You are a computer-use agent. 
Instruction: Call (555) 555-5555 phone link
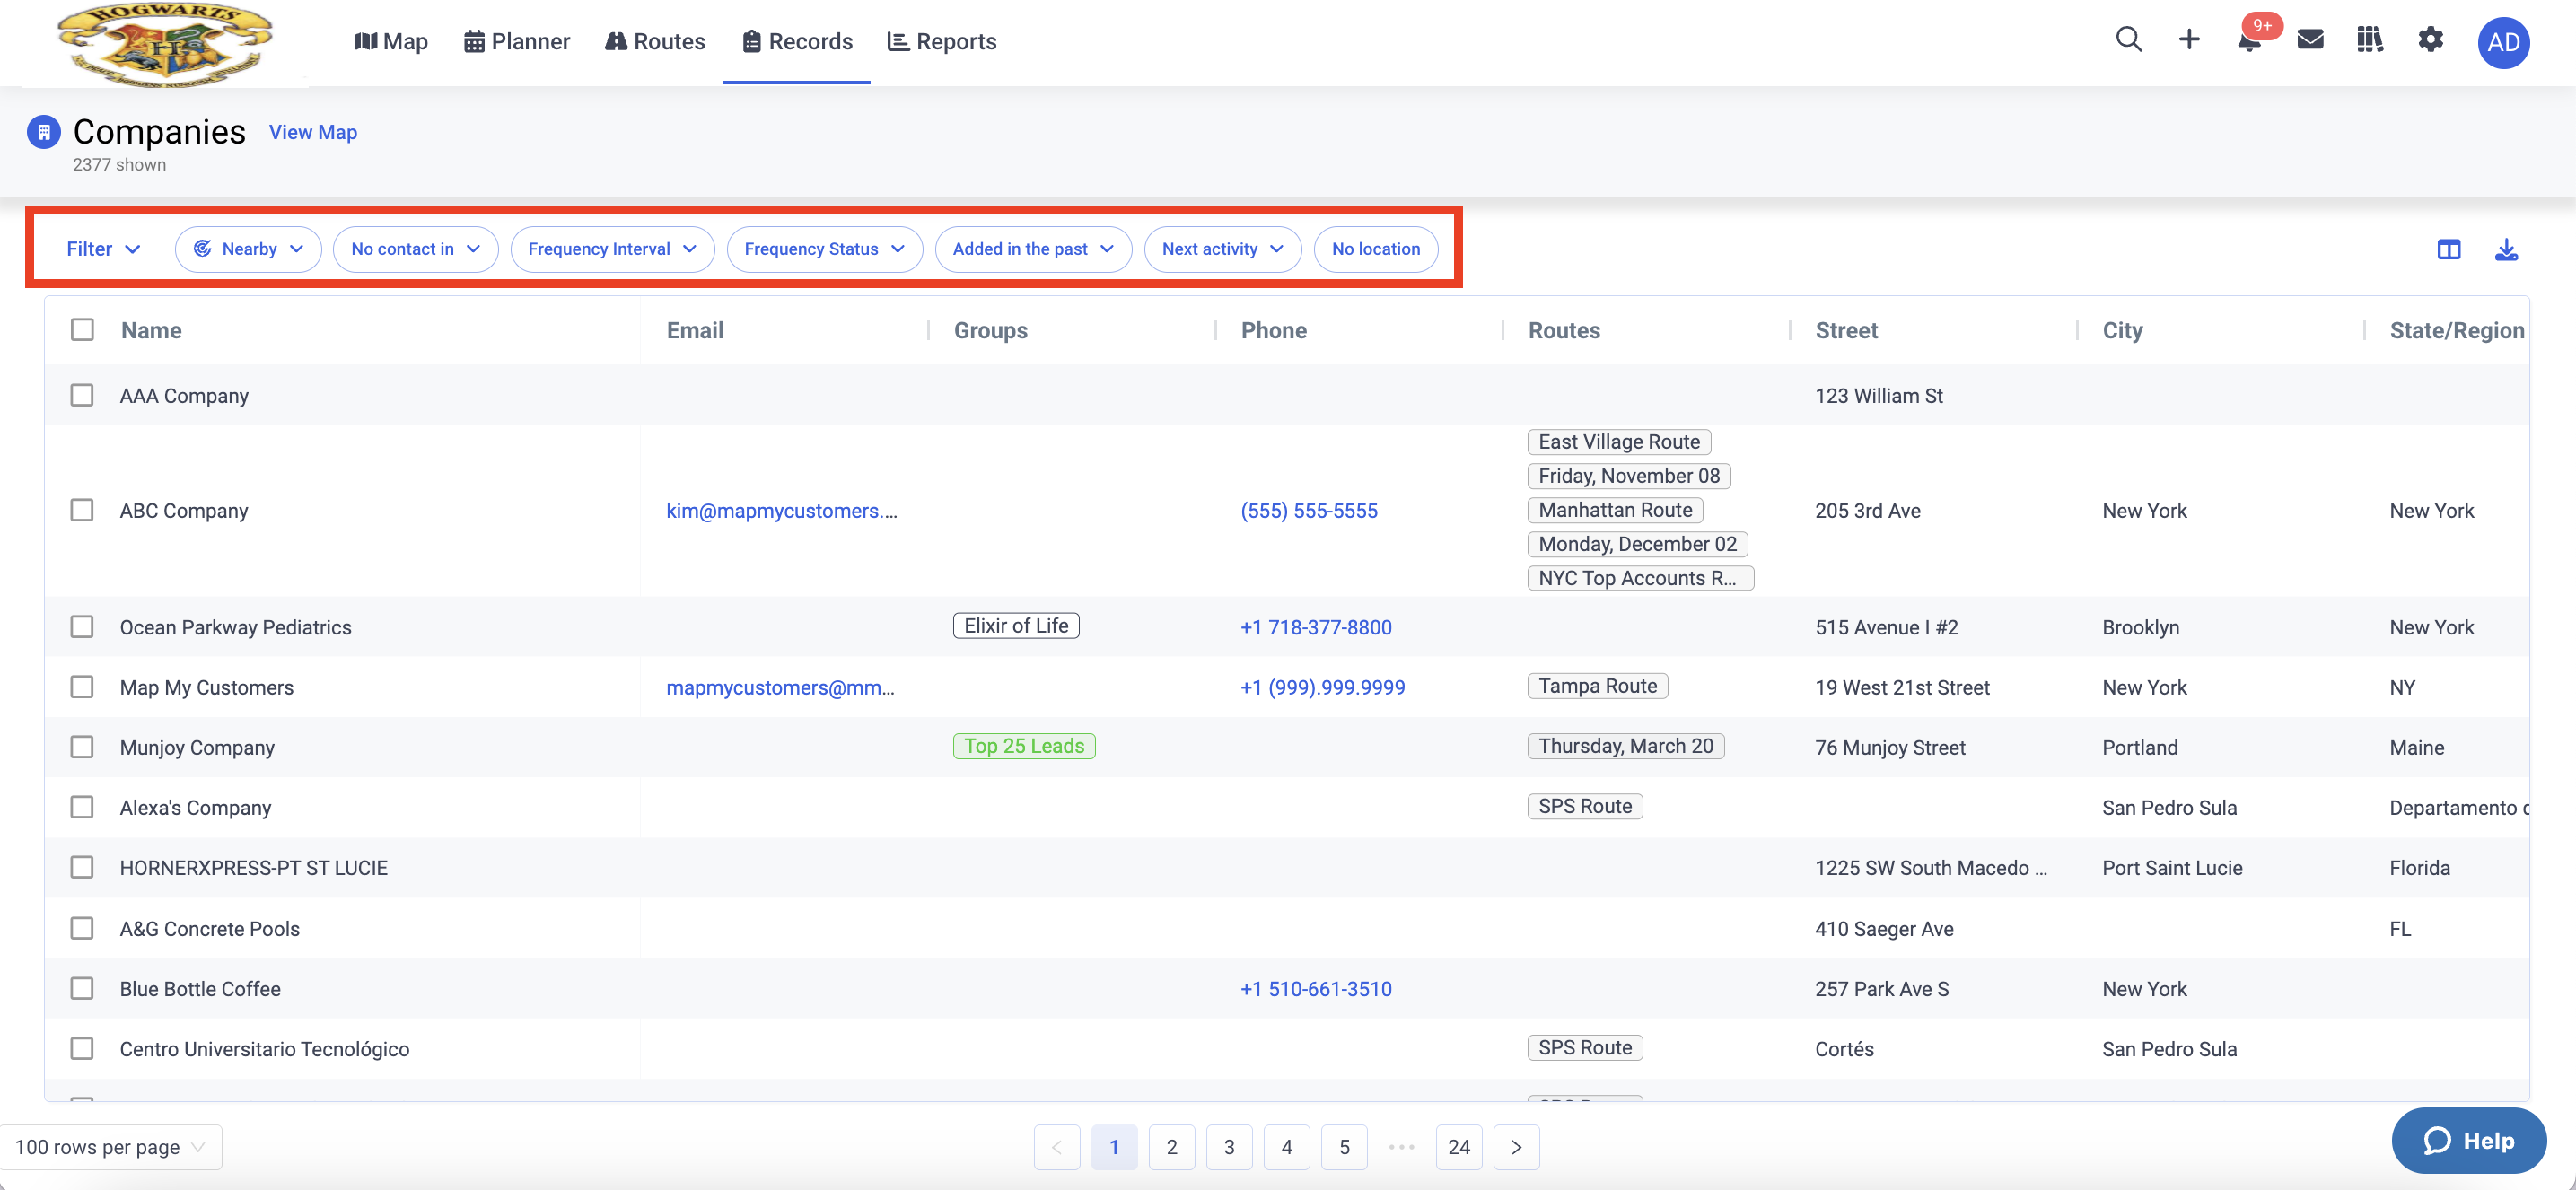[1309, 510]
